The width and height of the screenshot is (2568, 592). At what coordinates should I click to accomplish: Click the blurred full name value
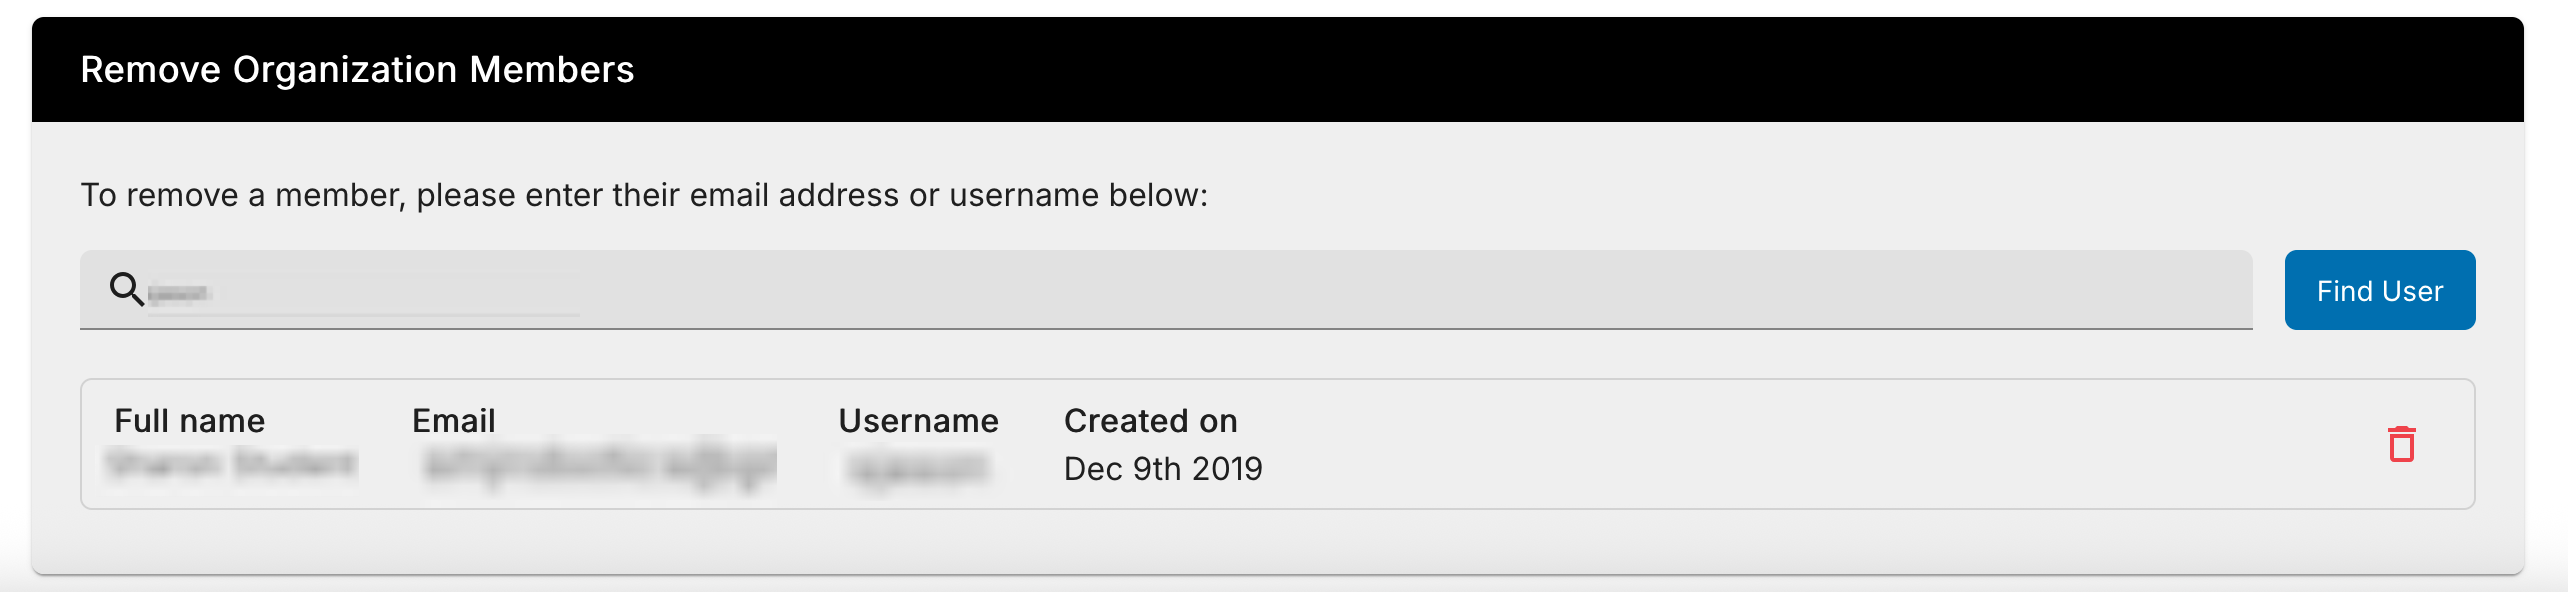coord(232,465)
